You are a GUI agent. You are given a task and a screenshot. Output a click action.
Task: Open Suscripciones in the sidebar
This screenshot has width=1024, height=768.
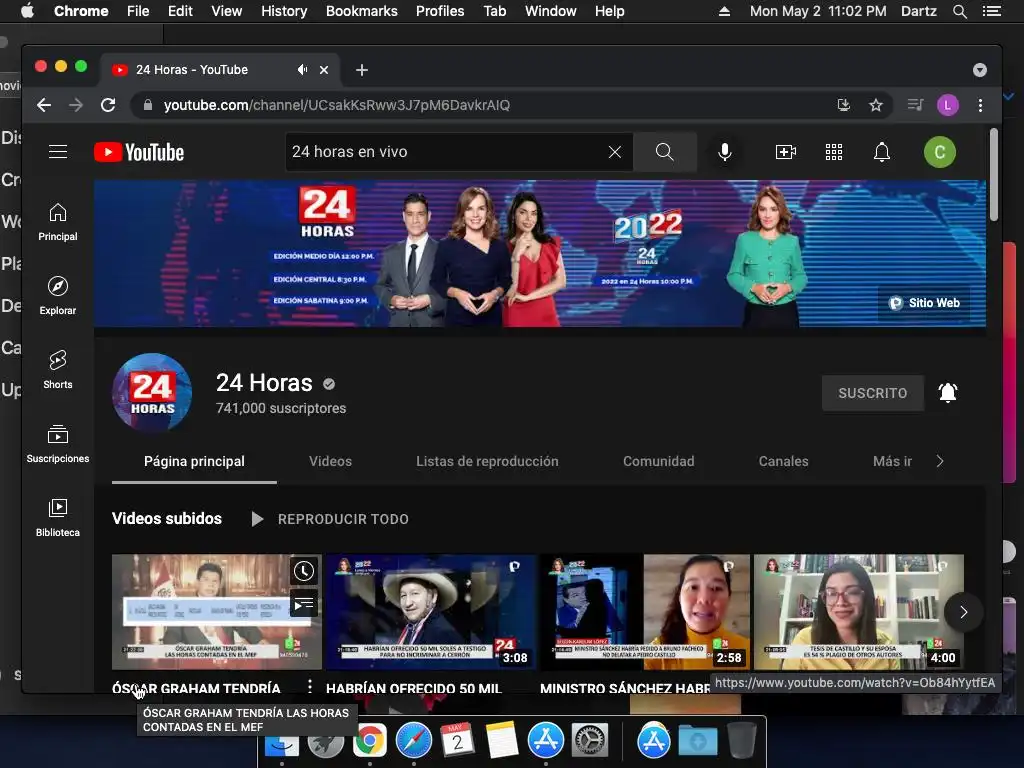57,444
